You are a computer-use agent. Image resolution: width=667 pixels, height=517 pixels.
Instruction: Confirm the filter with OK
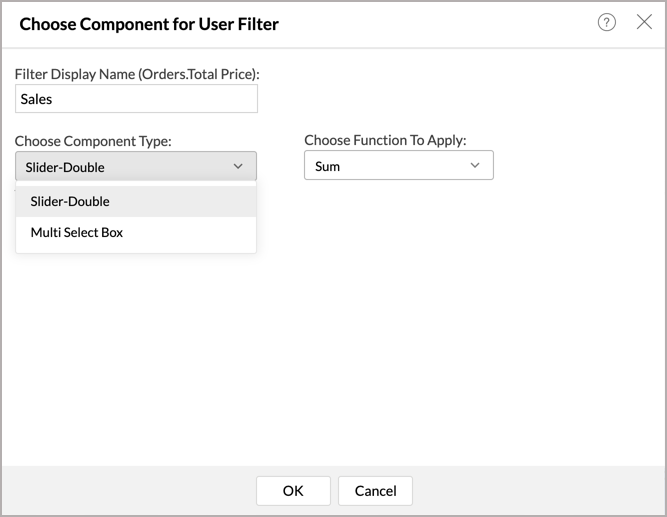293,490
